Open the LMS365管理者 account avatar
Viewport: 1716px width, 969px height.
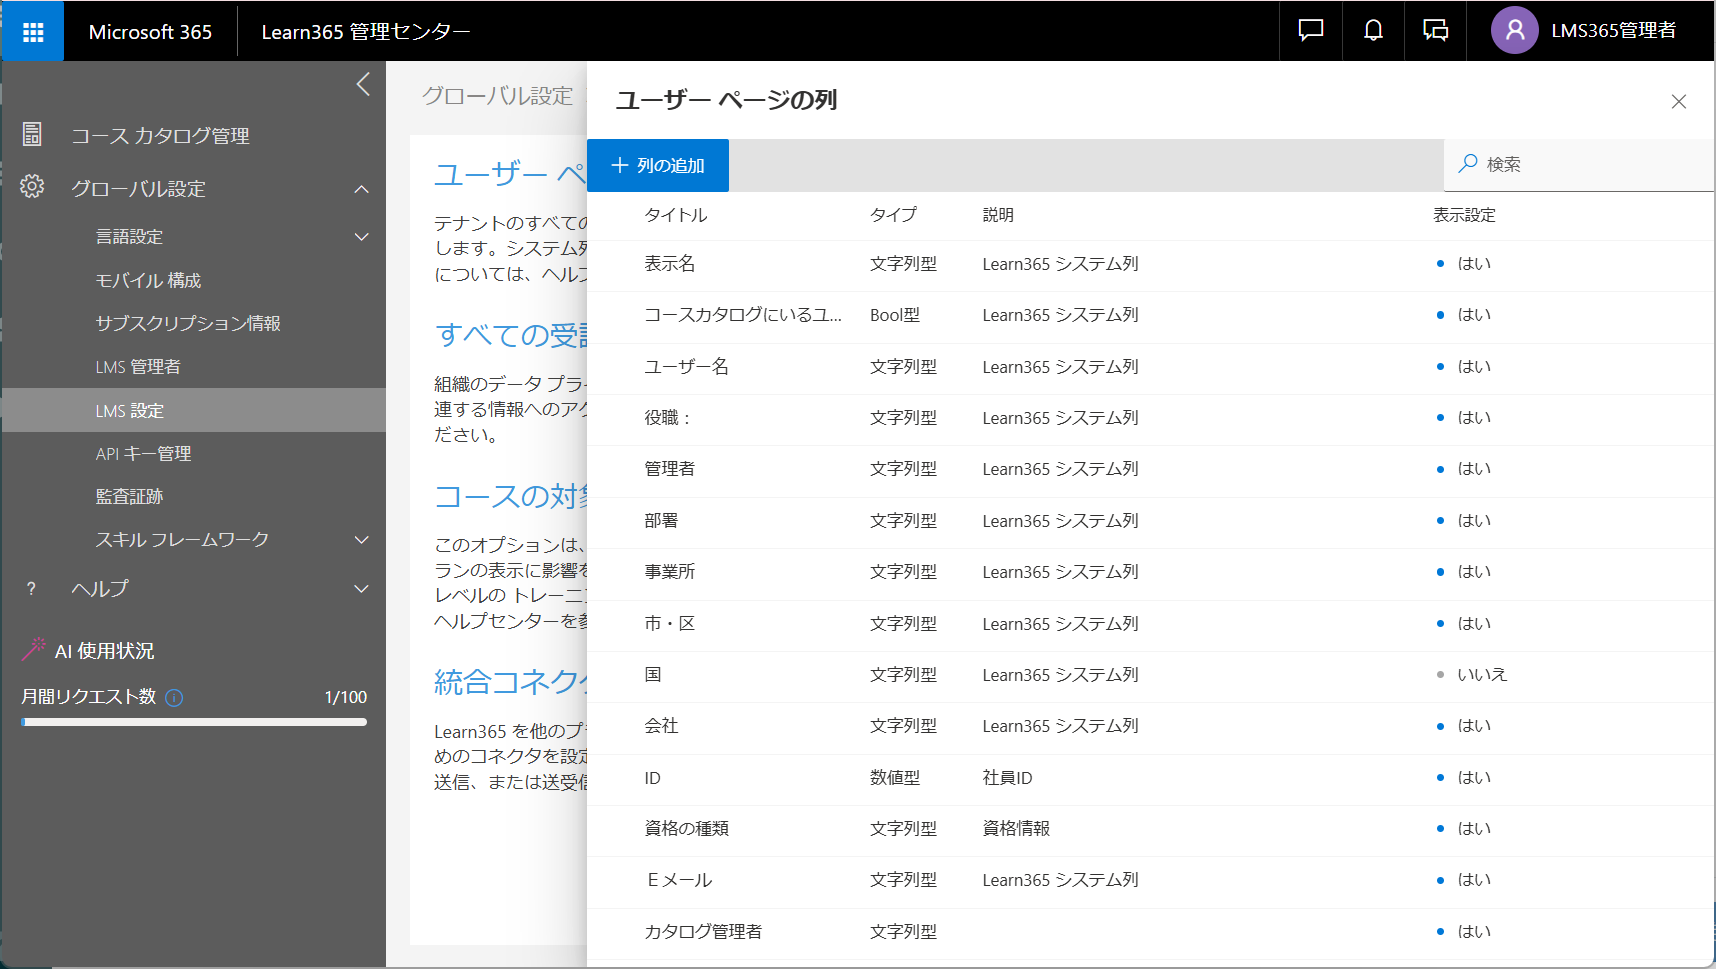(1514, 30)
